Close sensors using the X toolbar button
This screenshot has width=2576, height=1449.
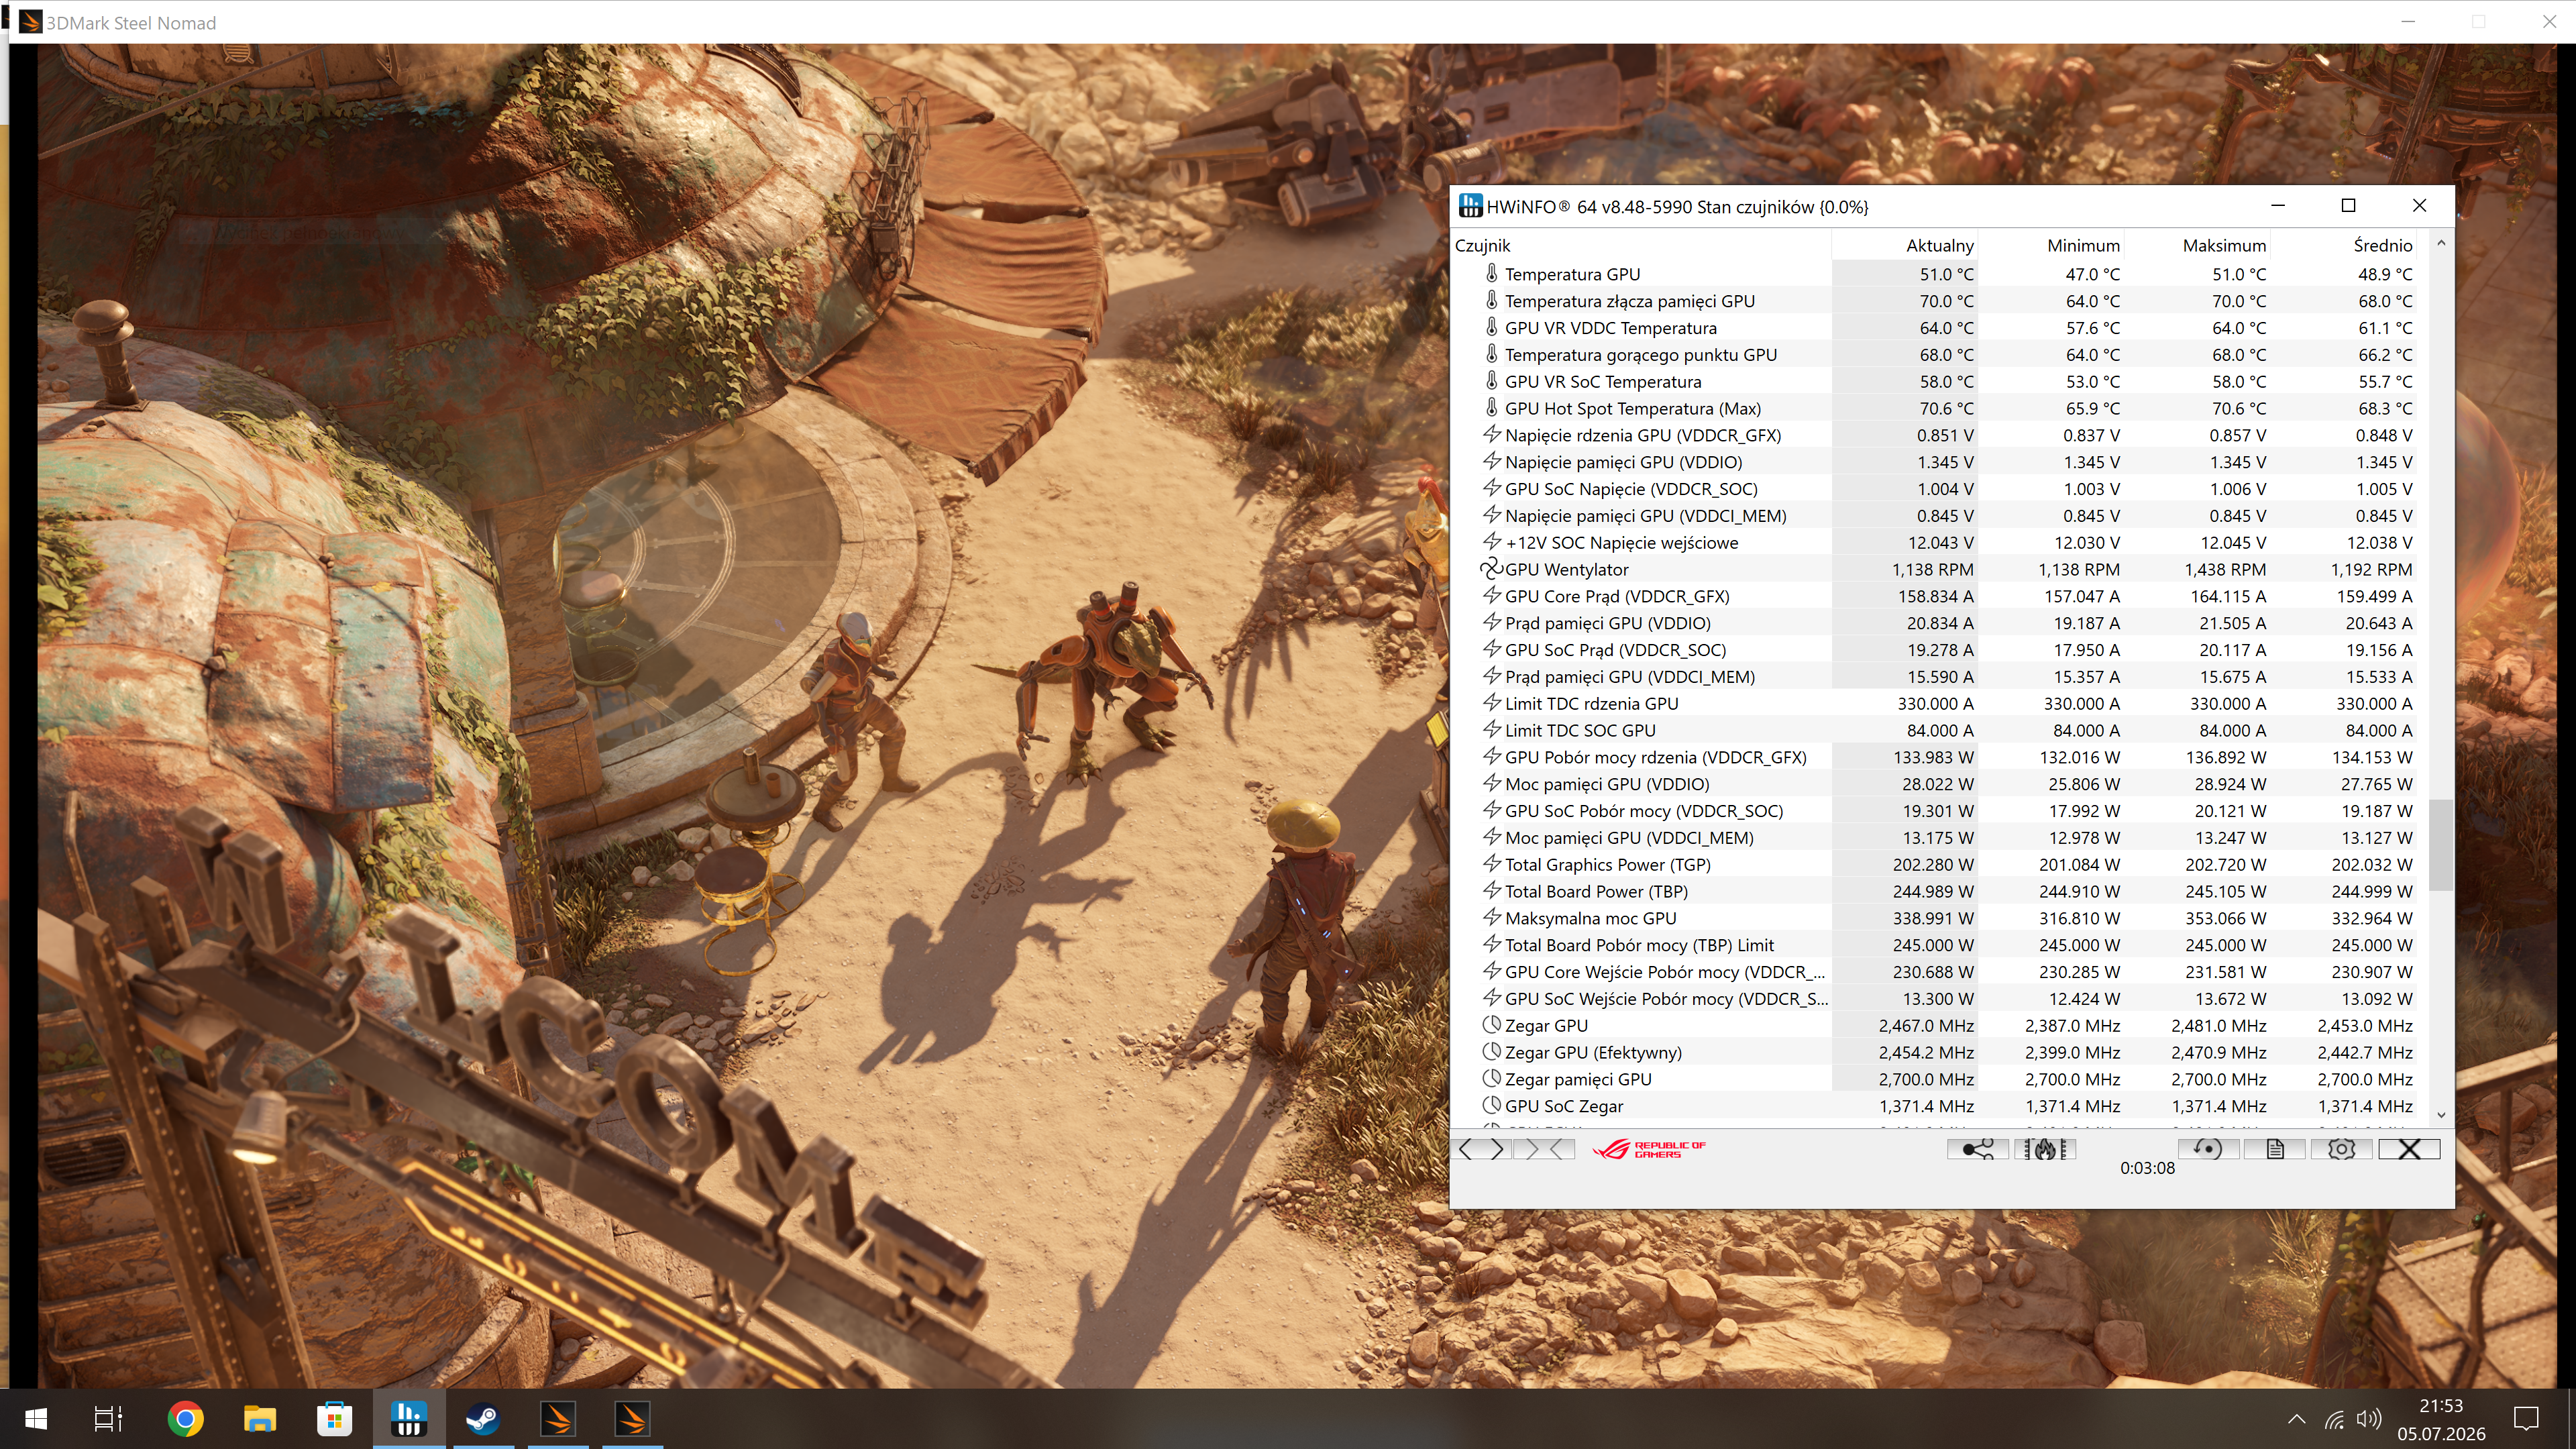pyautogui.click(x=2409, y=1149)
